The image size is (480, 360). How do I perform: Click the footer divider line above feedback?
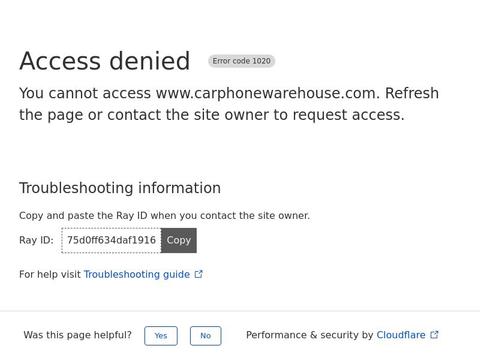tap(240, 311)
